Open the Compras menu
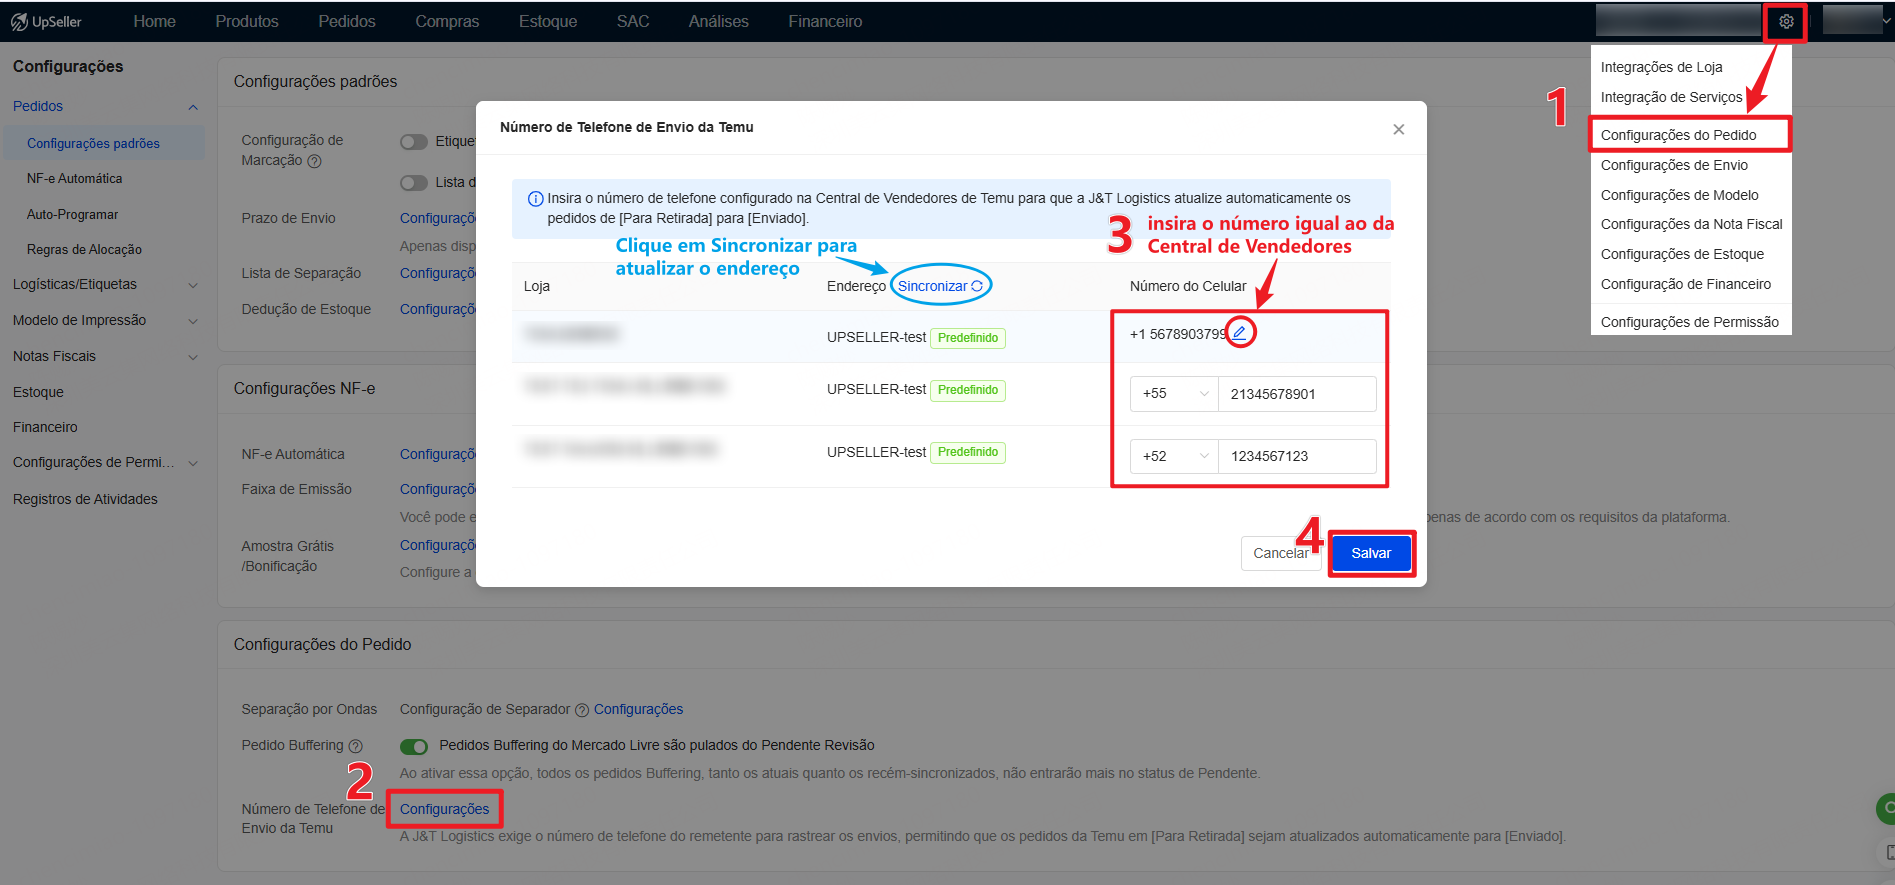 (x=447, y=21)
